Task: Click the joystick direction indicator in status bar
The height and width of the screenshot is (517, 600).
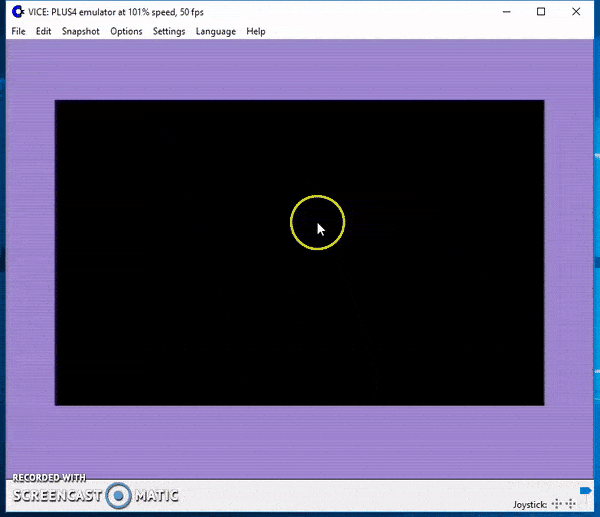Action: click(x=564, y=504)
